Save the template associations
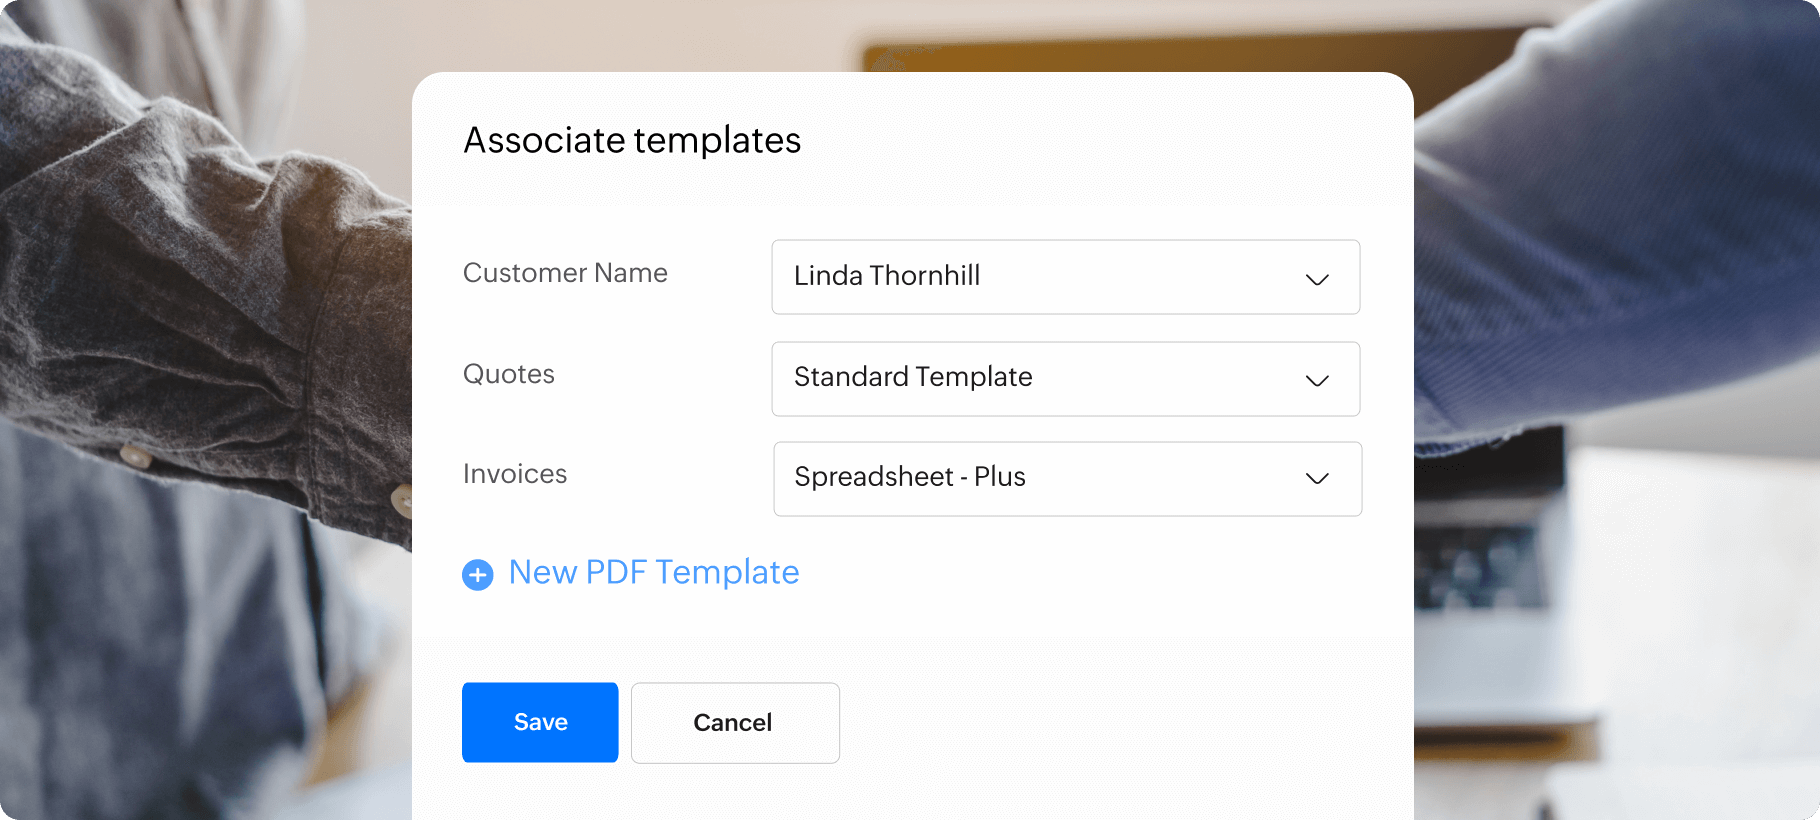The height and width of the screenshot is (820, 1820). [540, 722]
